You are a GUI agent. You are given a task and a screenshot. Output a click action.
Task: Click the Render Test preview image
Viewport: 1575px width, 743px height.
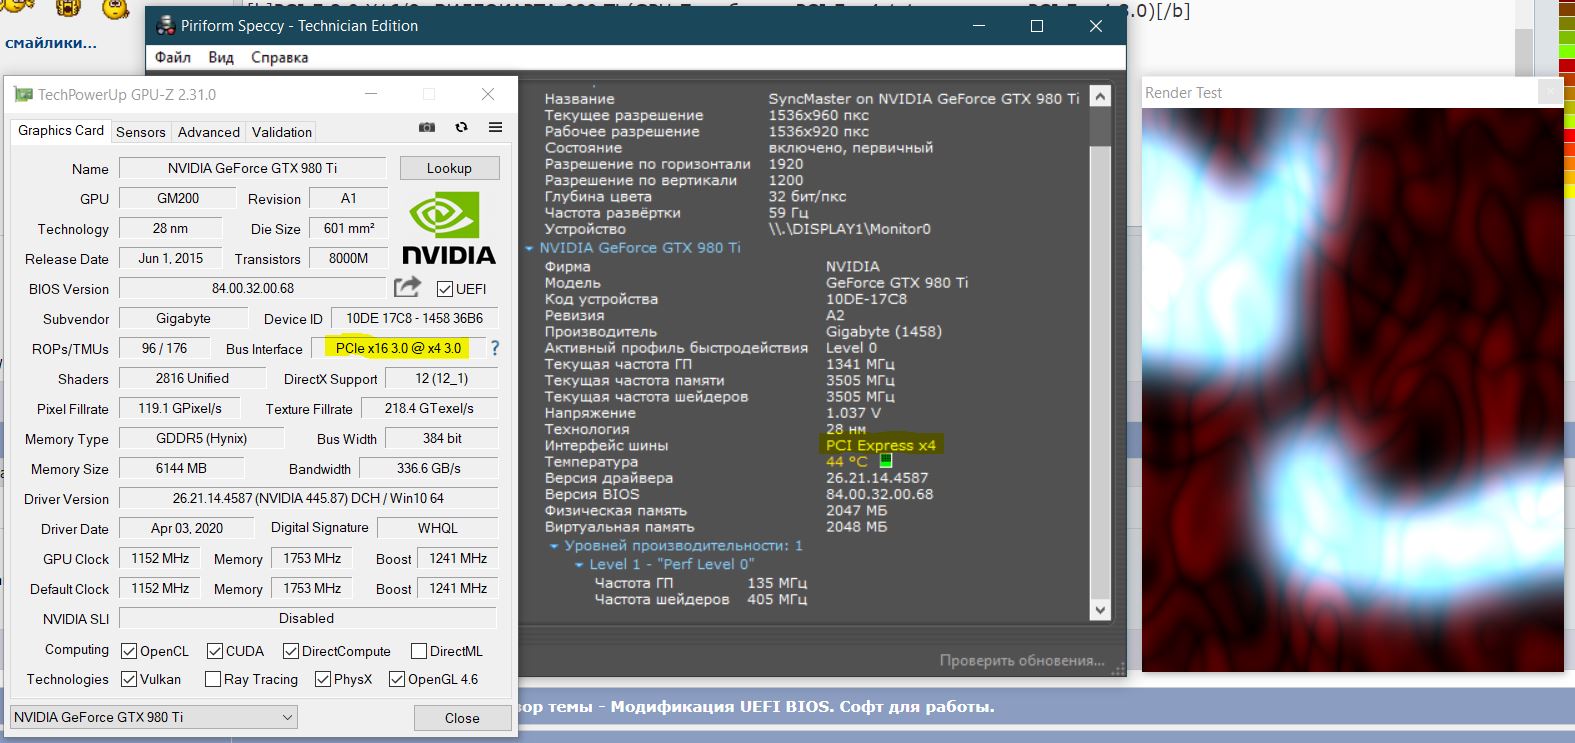[x=1352, y=390]
